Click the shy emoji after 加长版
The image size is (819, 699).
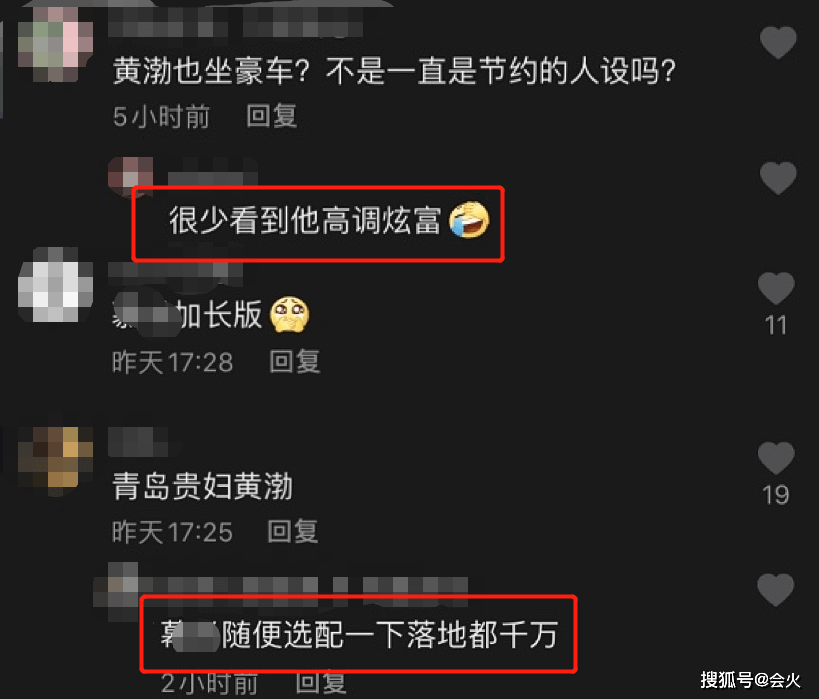(289, 314)
